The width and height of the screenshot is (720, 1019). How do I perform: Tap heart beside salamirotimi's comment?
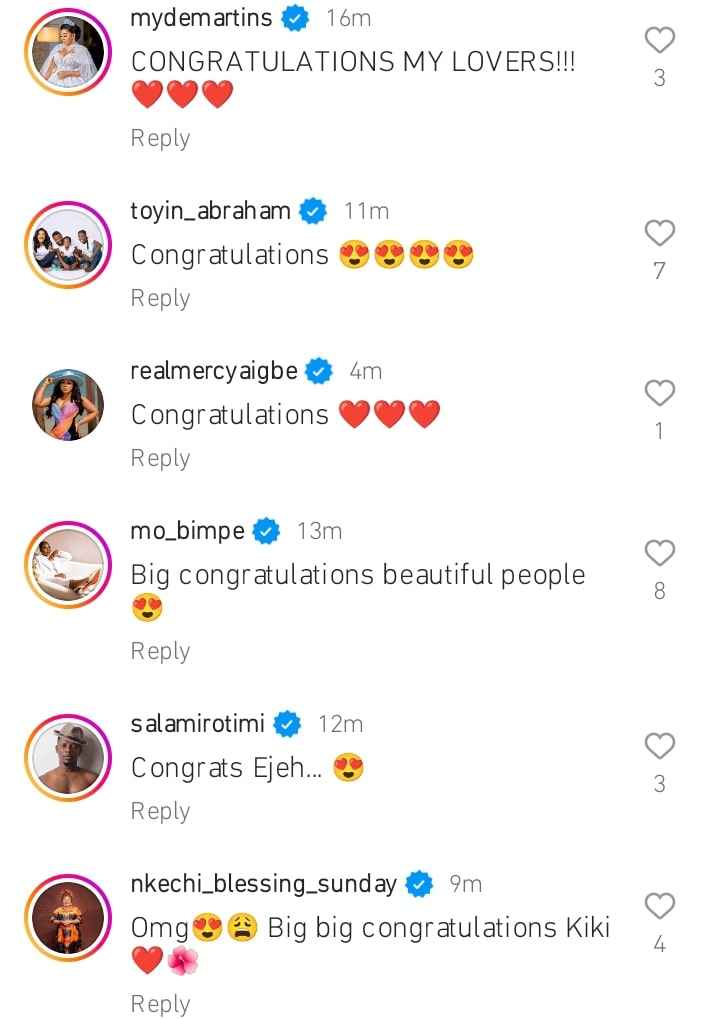point(660,745)
